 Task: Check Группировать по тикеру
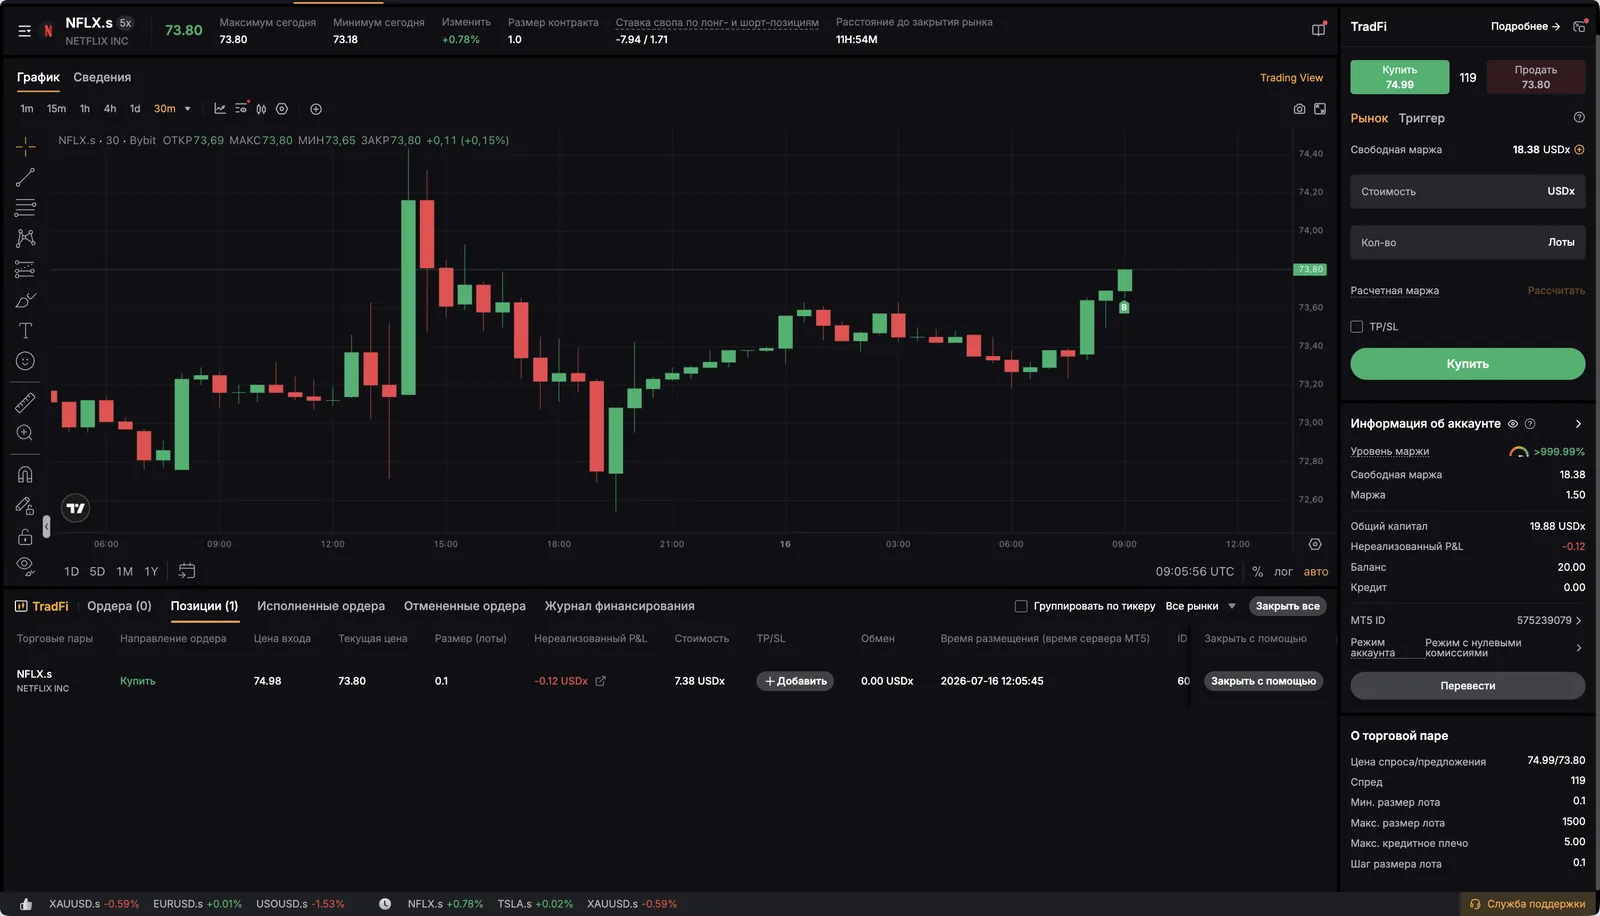(1021, 606)
